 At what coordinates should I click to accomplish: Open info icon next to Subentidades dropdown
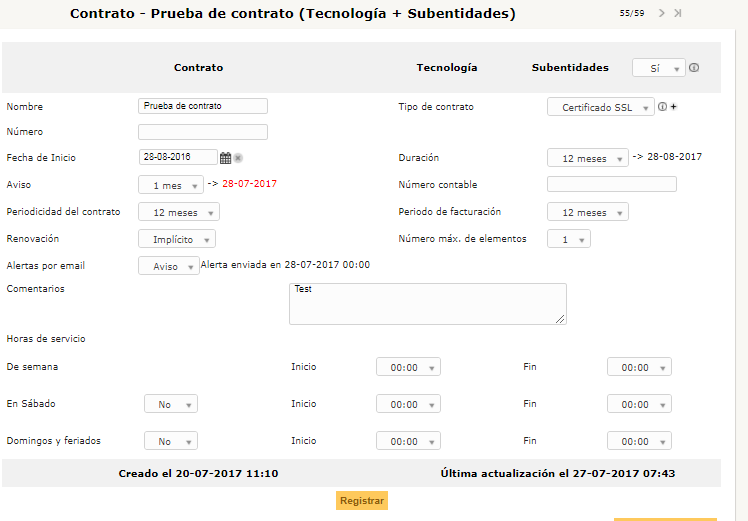(x=694, y=68)
